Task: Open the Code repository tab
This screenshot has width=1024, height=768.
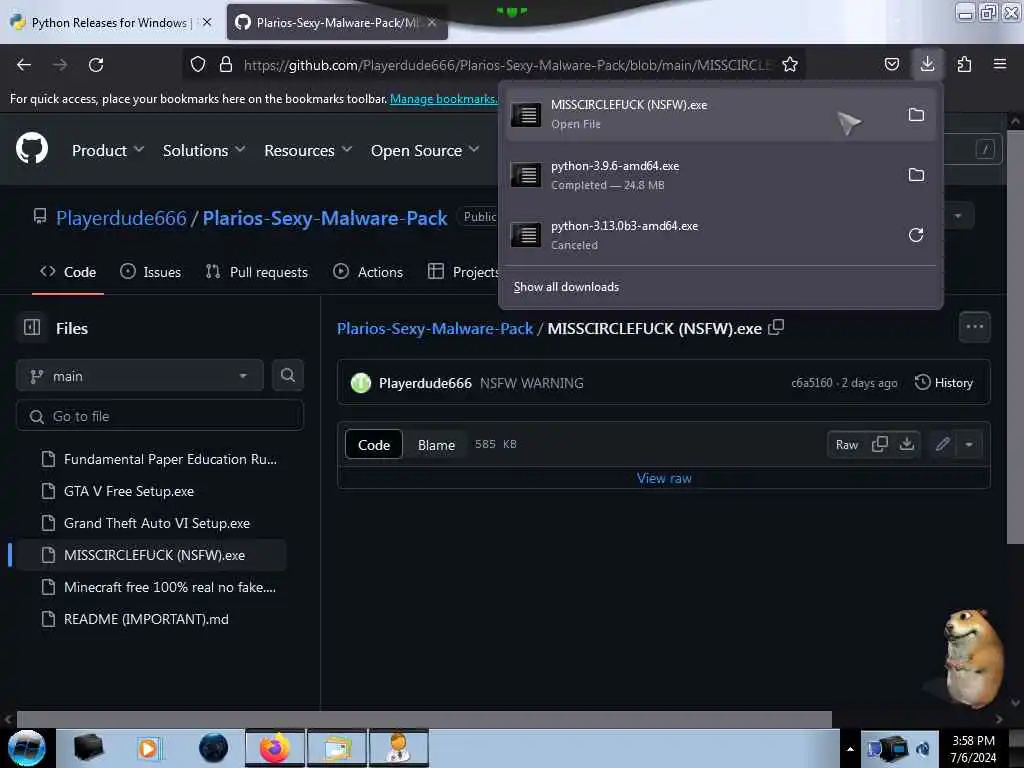Action: (x=68, y=272)
